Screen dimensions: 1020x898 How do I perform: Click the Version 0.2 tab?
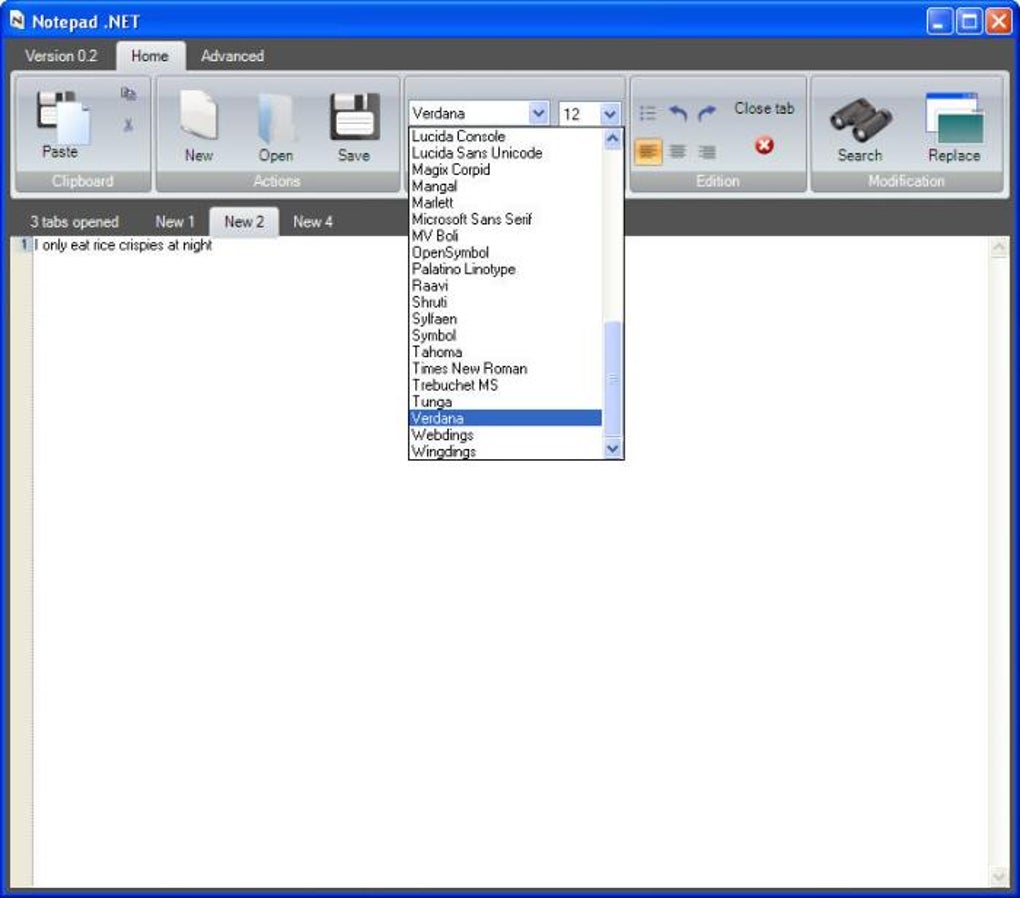(61, 56)
